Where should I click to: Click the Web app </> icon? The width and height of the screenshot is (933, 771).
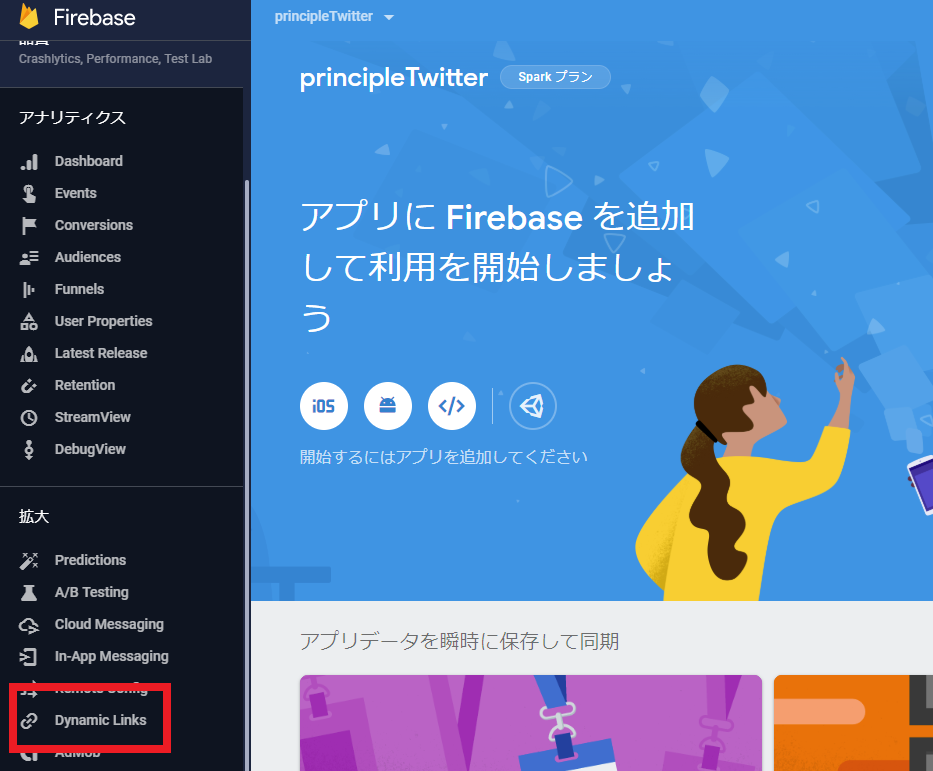[x=452, y=405]
